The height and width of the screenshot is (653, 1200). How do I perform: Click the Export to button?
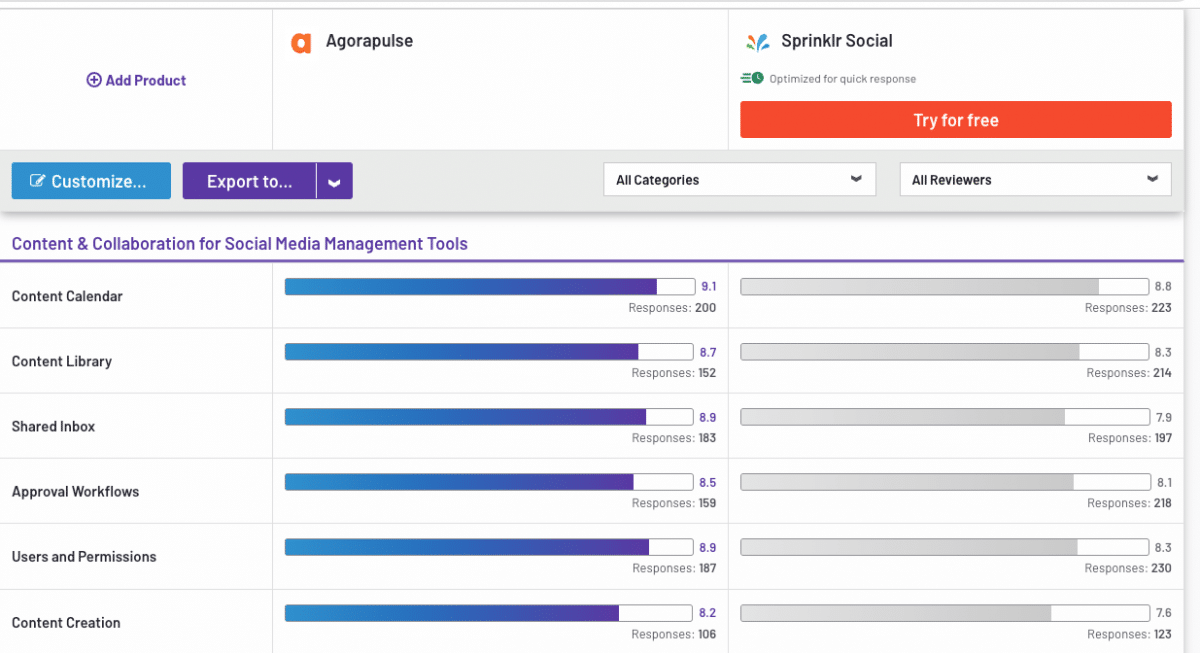(x=249, y=182)
